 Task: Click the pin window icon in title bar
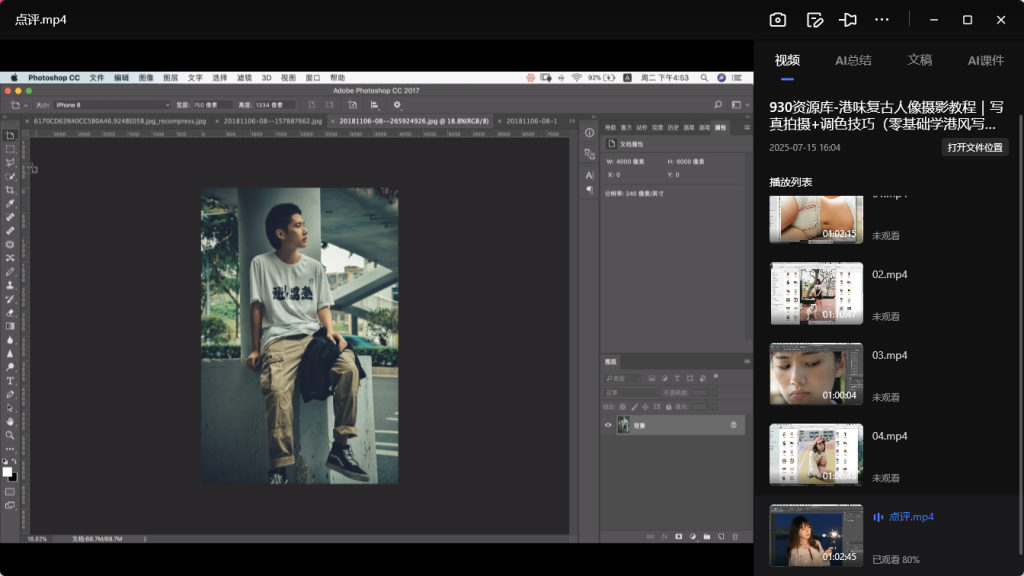(848, 20)
